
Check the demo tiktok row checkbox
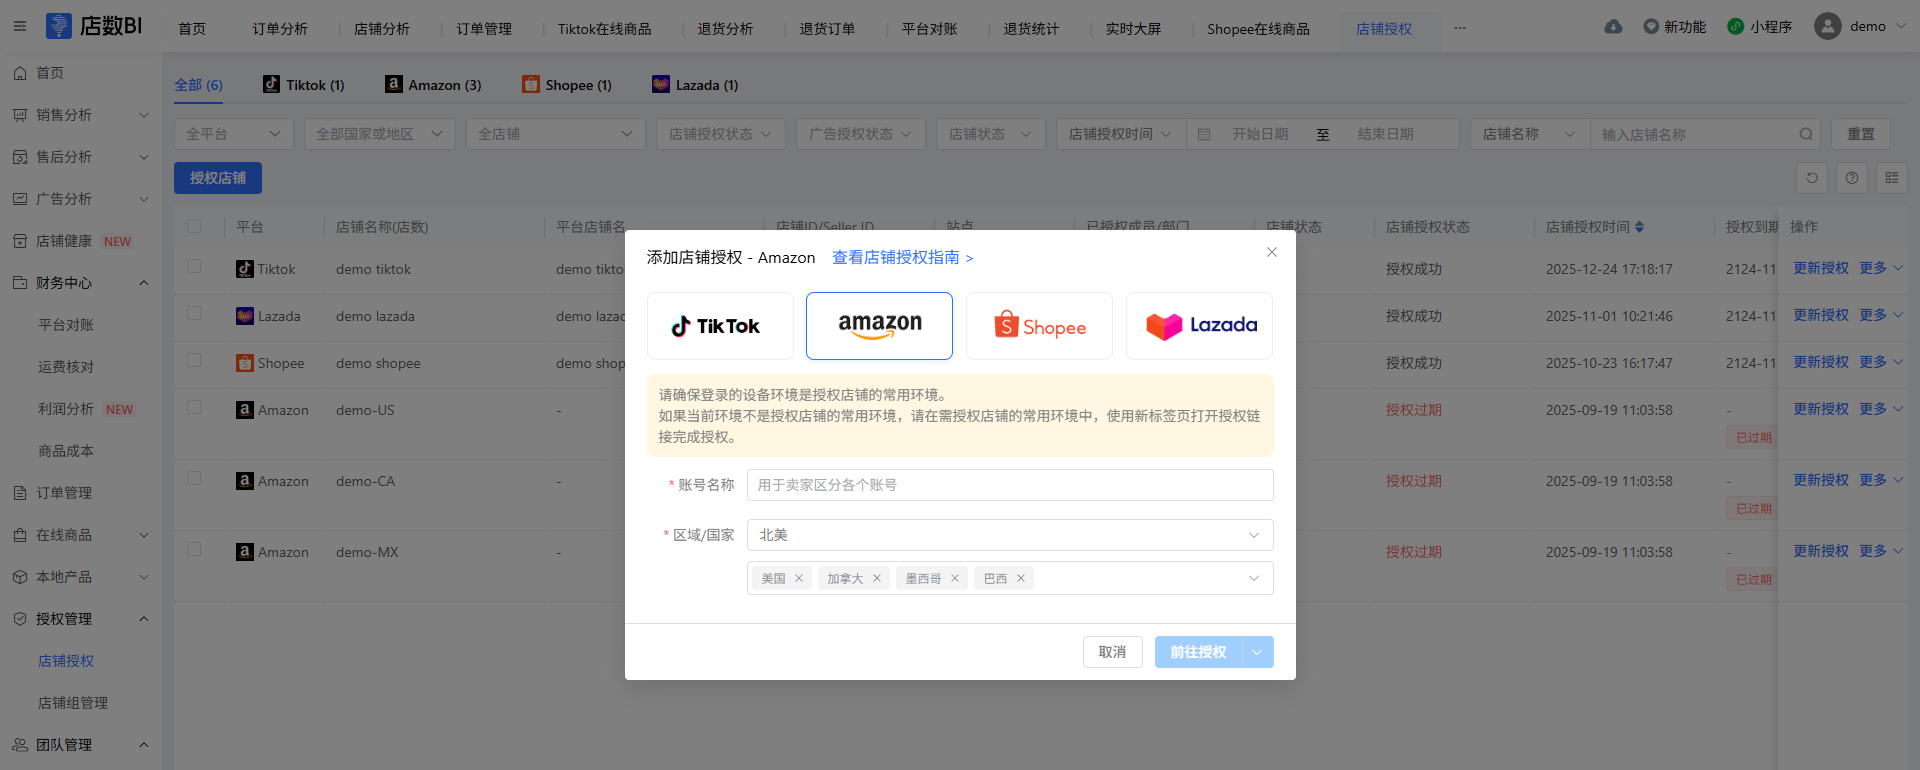194,267
